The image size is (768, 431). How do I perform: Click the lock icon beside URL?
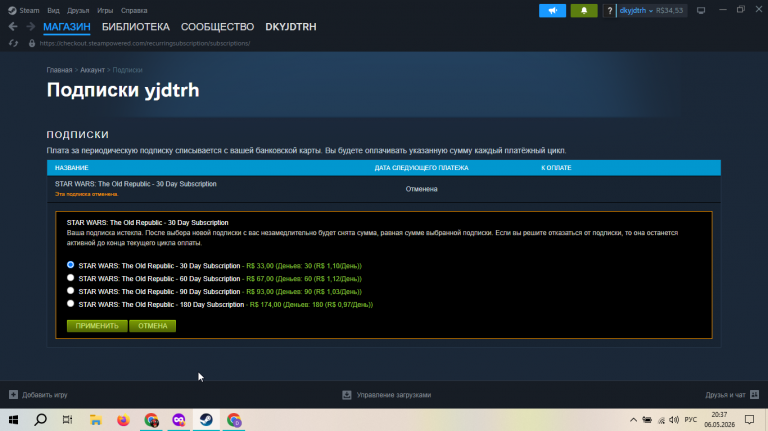point(32,43)
